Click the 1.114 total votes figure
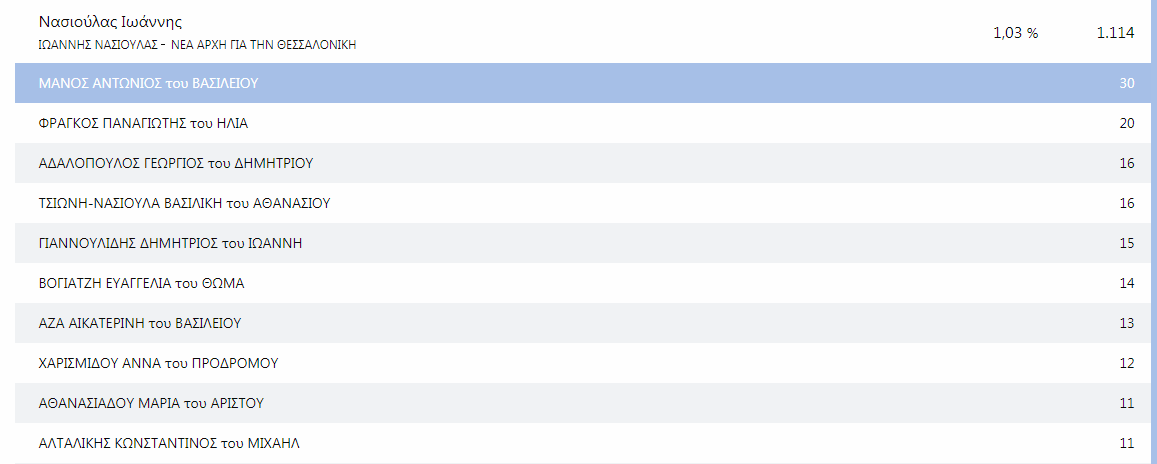Screen dimensions: 1157x464 (1115, 33)
